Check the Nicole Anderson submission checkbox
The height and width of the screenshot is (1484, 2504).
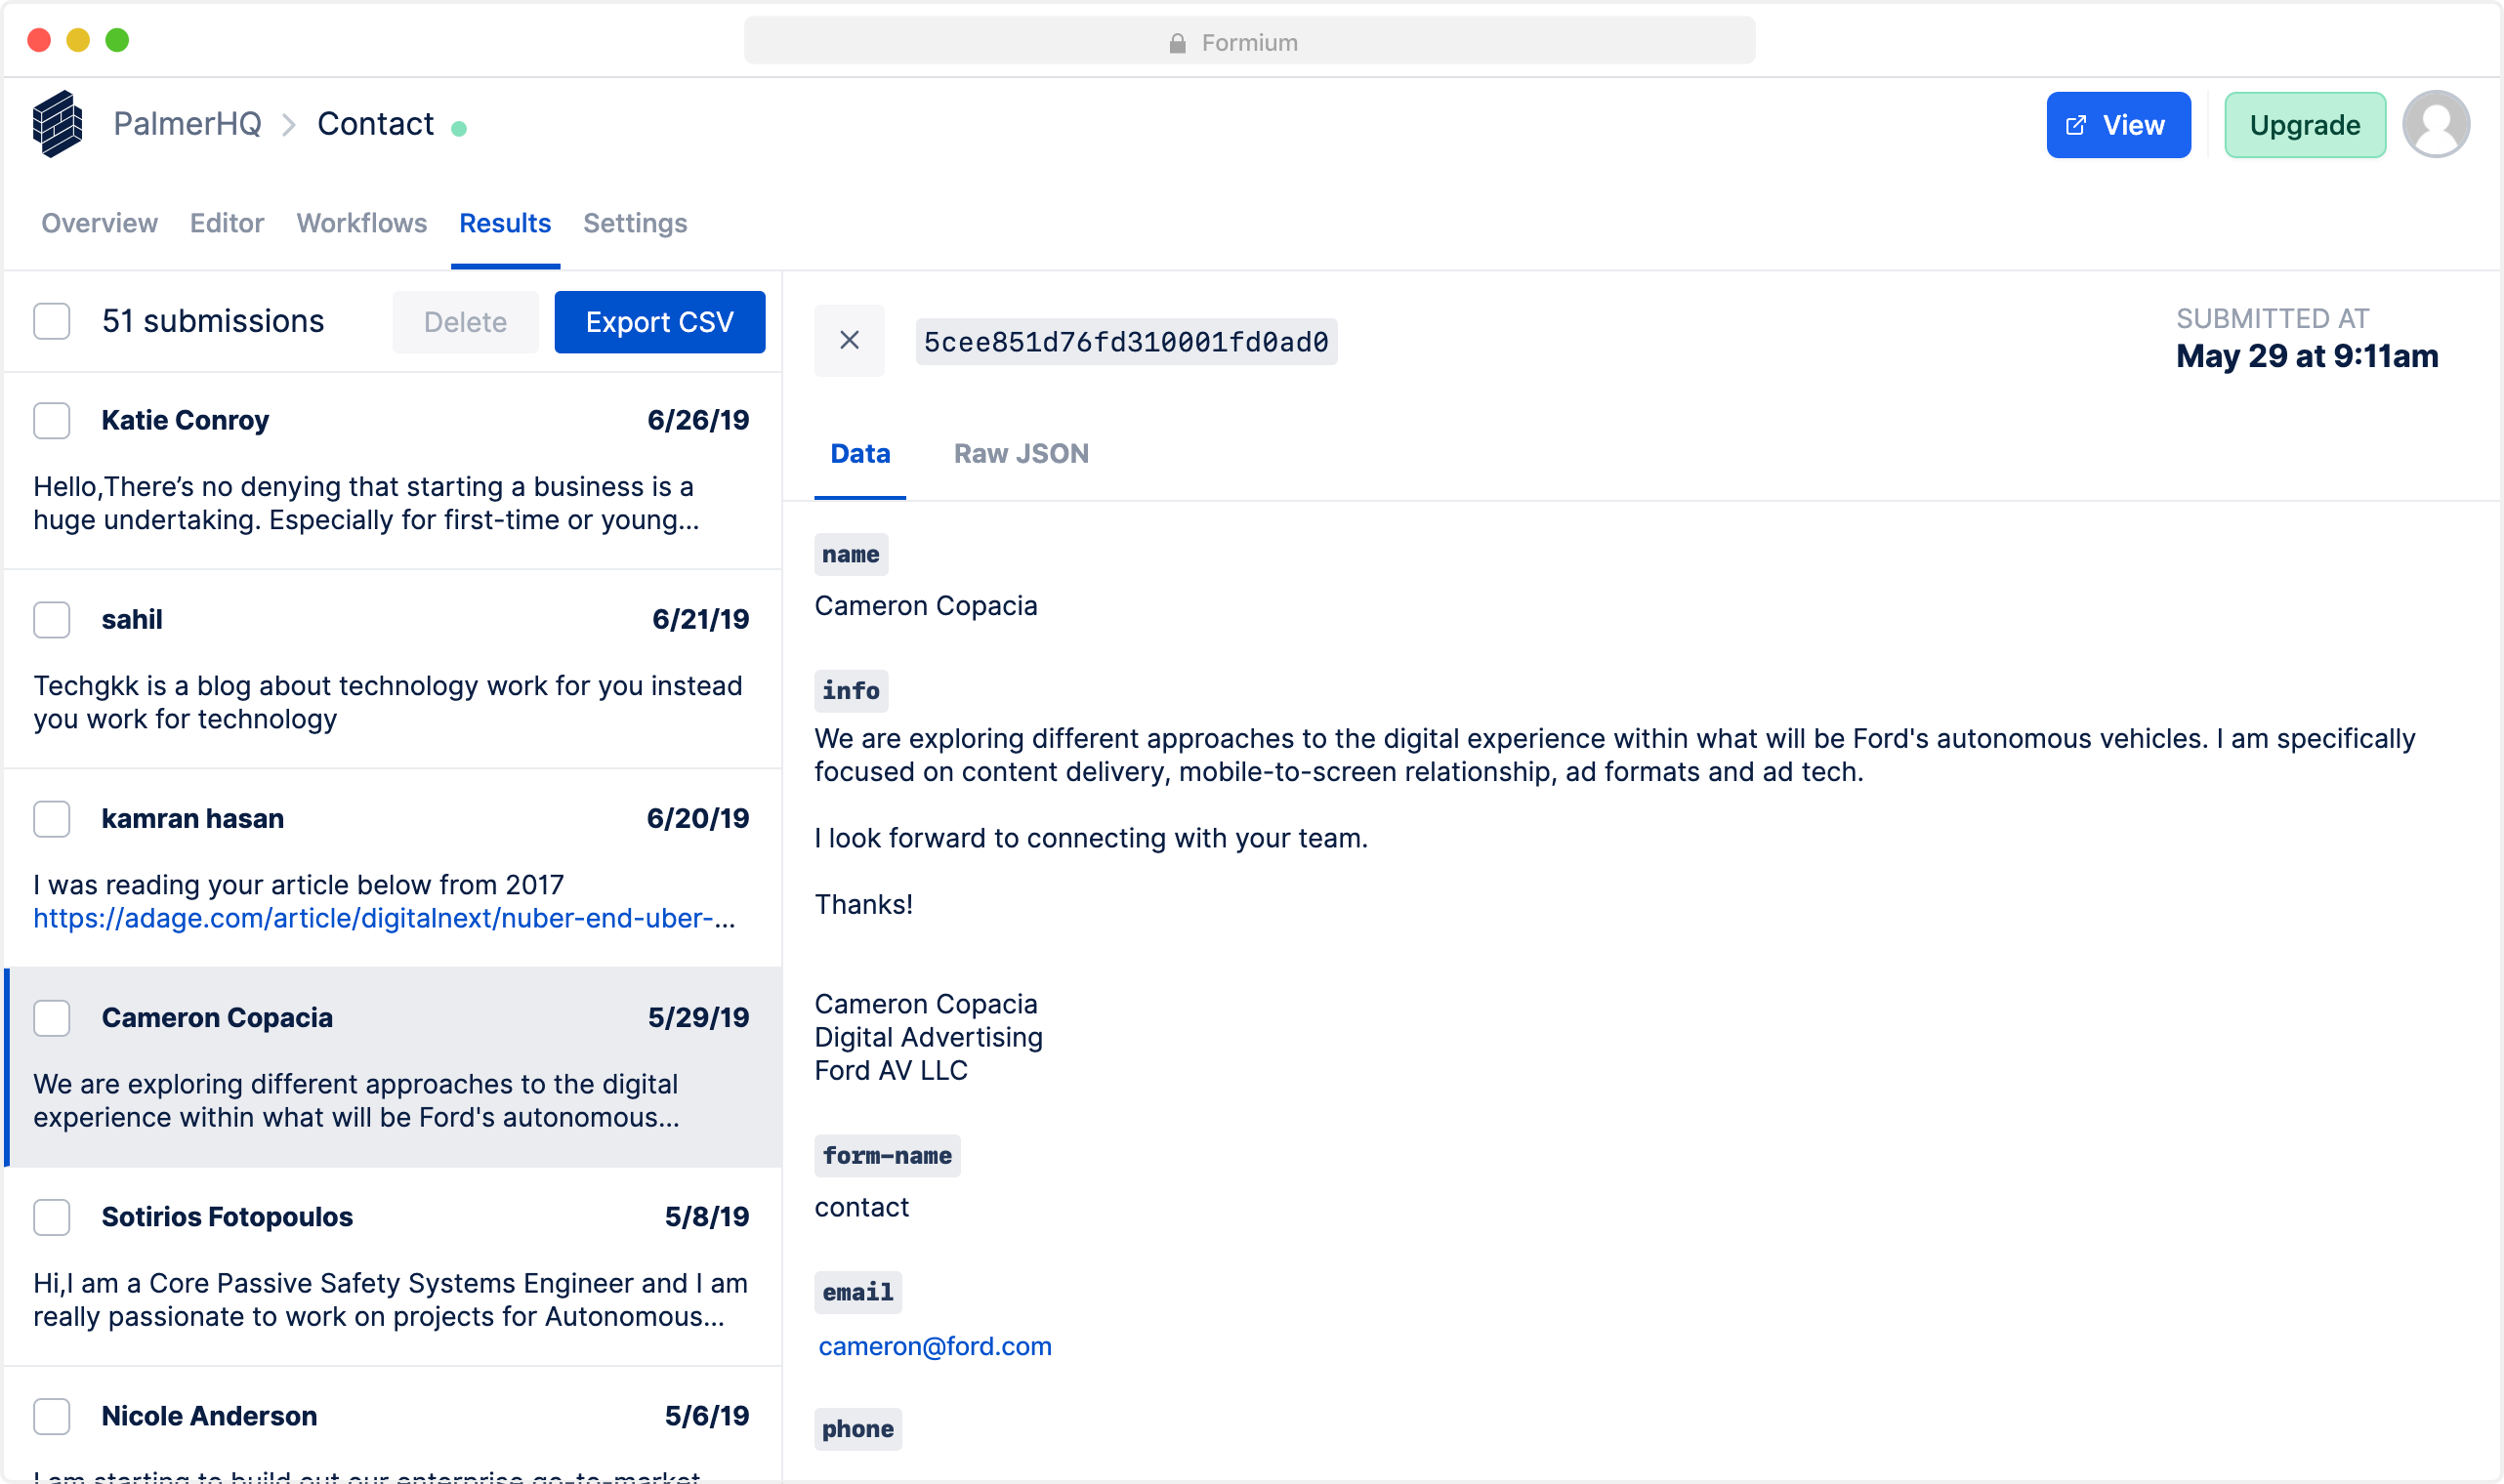51,1416
